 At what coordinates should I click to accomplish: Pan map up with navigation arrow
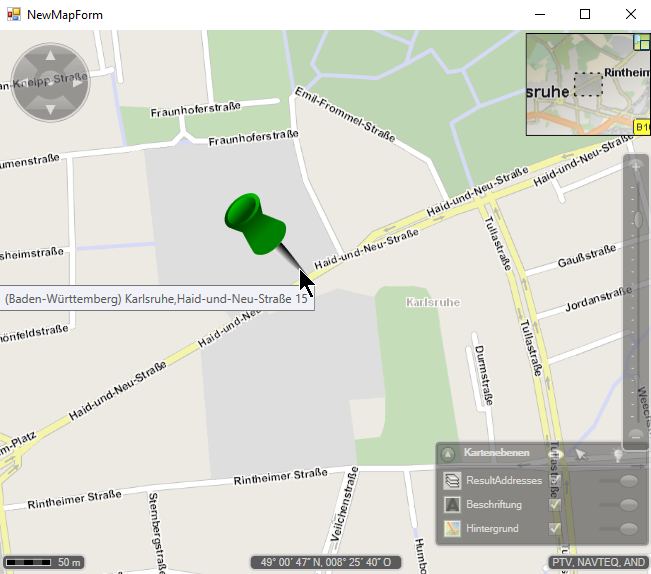point(50,57)
